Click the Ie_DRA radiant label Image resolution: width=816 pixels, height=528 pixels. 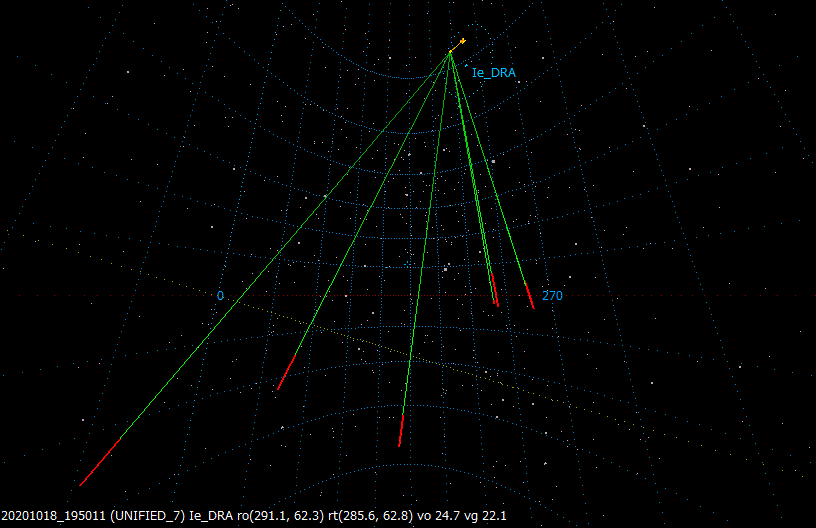click(493, 73)
